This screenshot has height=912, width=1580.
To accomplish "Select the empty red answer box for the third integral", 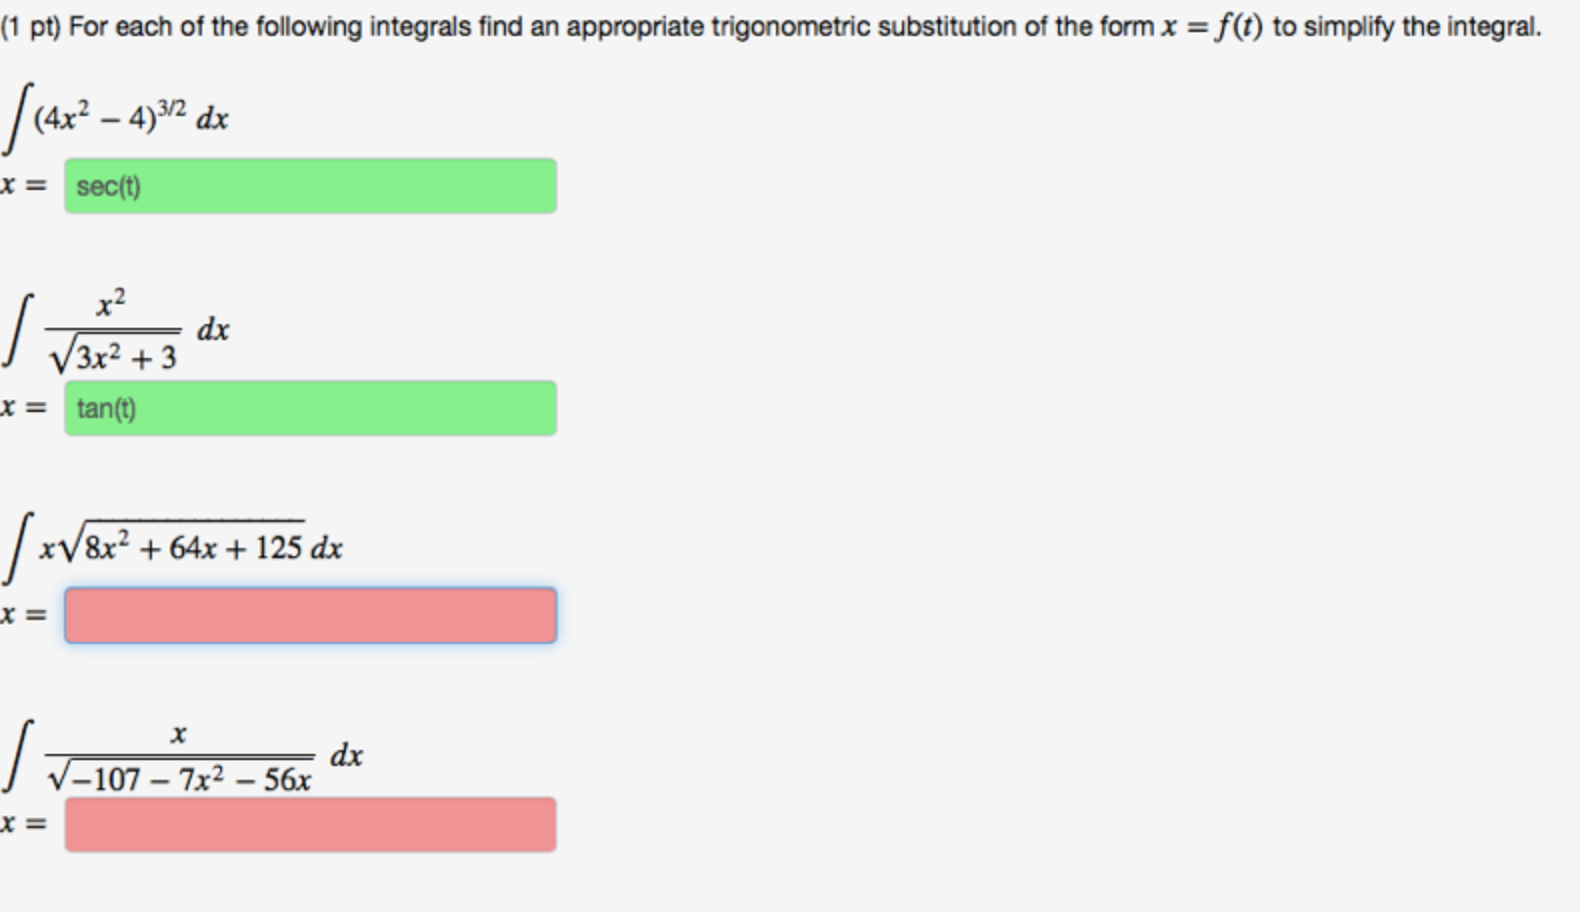I will [x=310, y=615].
